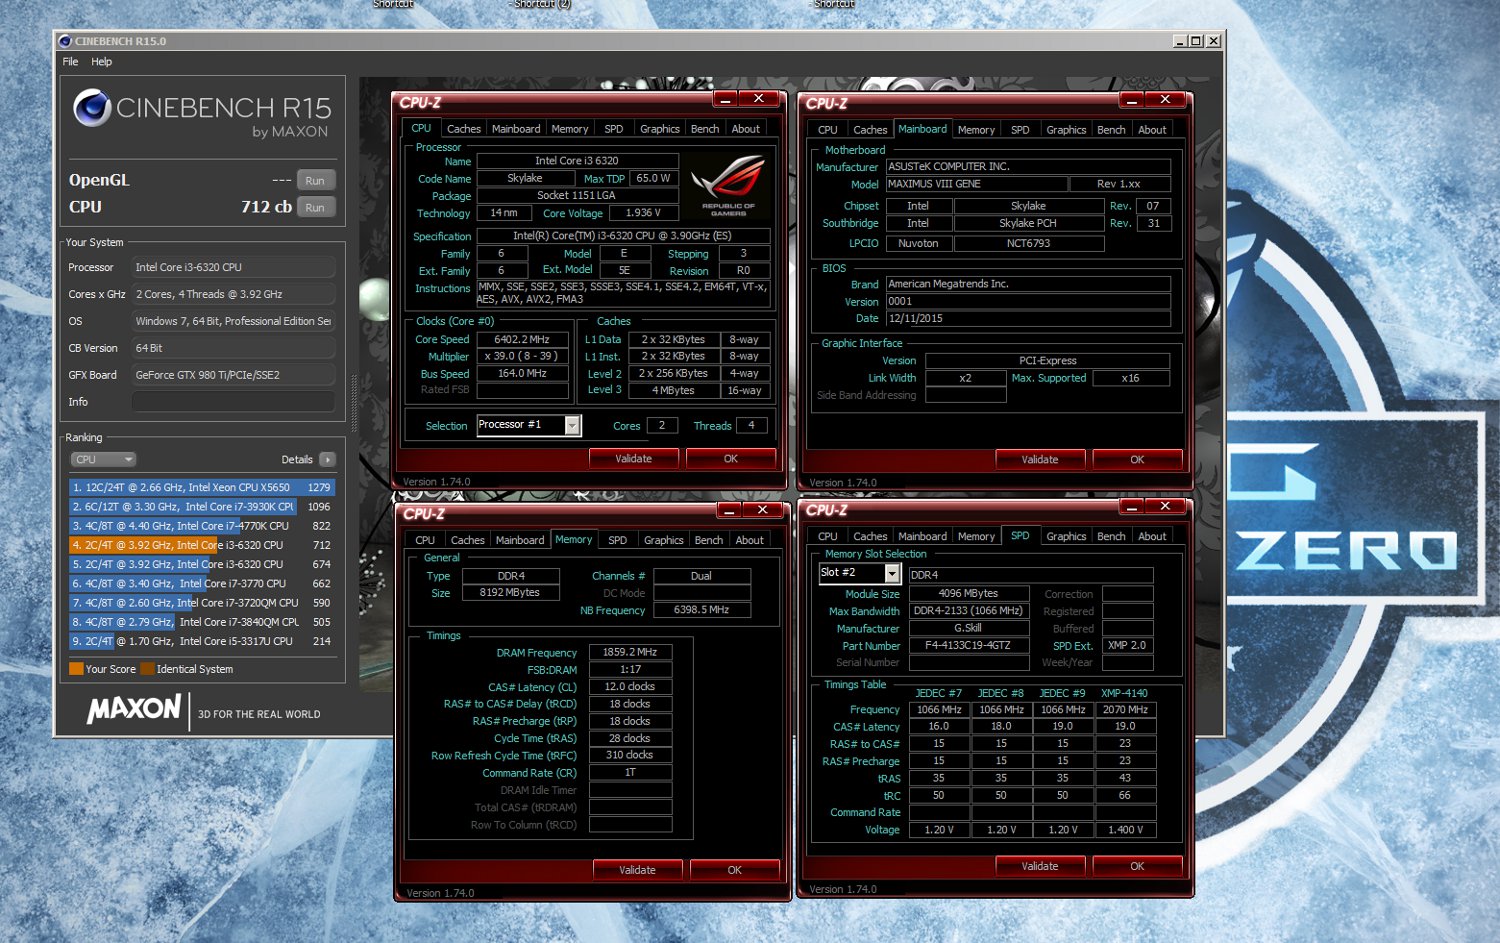This screenshot has width=1500, height=943.
Task: Click the Cinebench R15 logo icon
Action: pyautogui.click(x=92, y=108)
